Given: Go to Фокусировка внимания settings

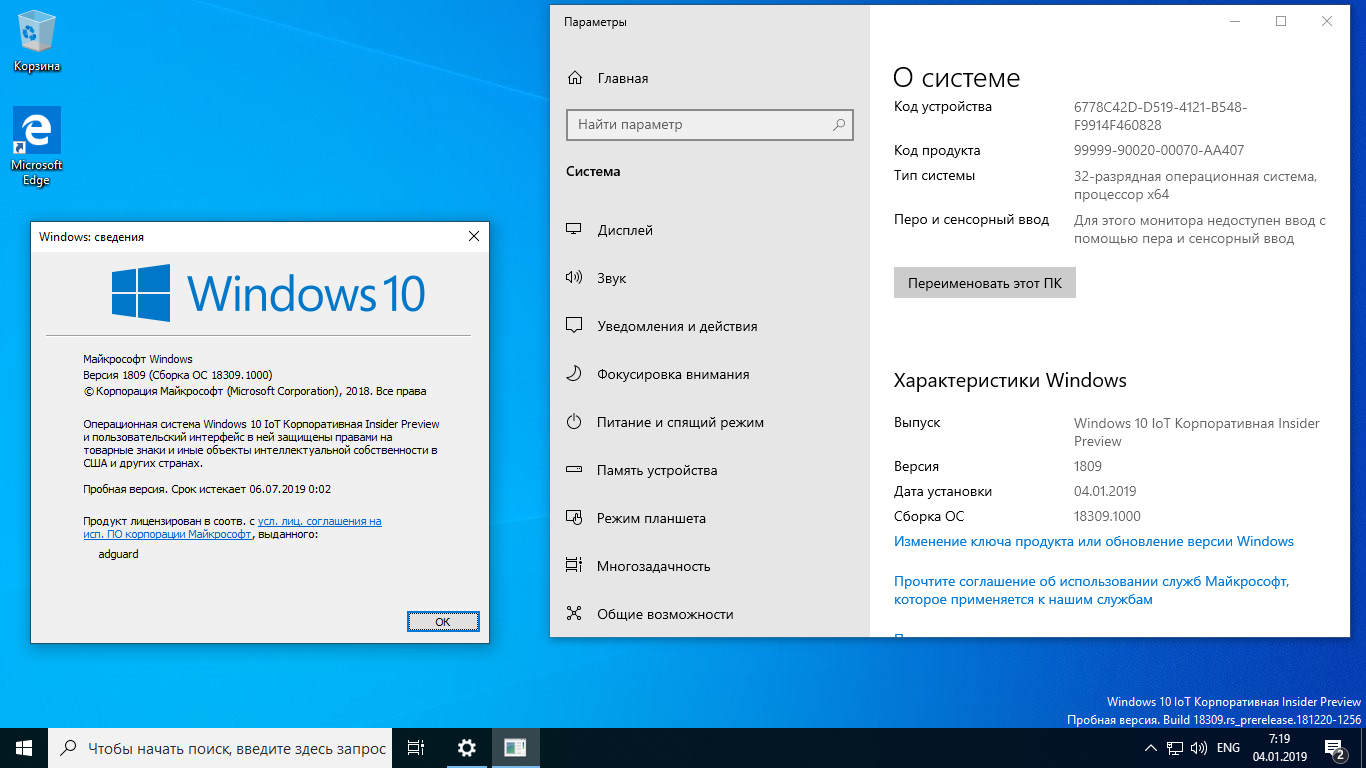Looking at the screenshot, I should tap(710, 374).
